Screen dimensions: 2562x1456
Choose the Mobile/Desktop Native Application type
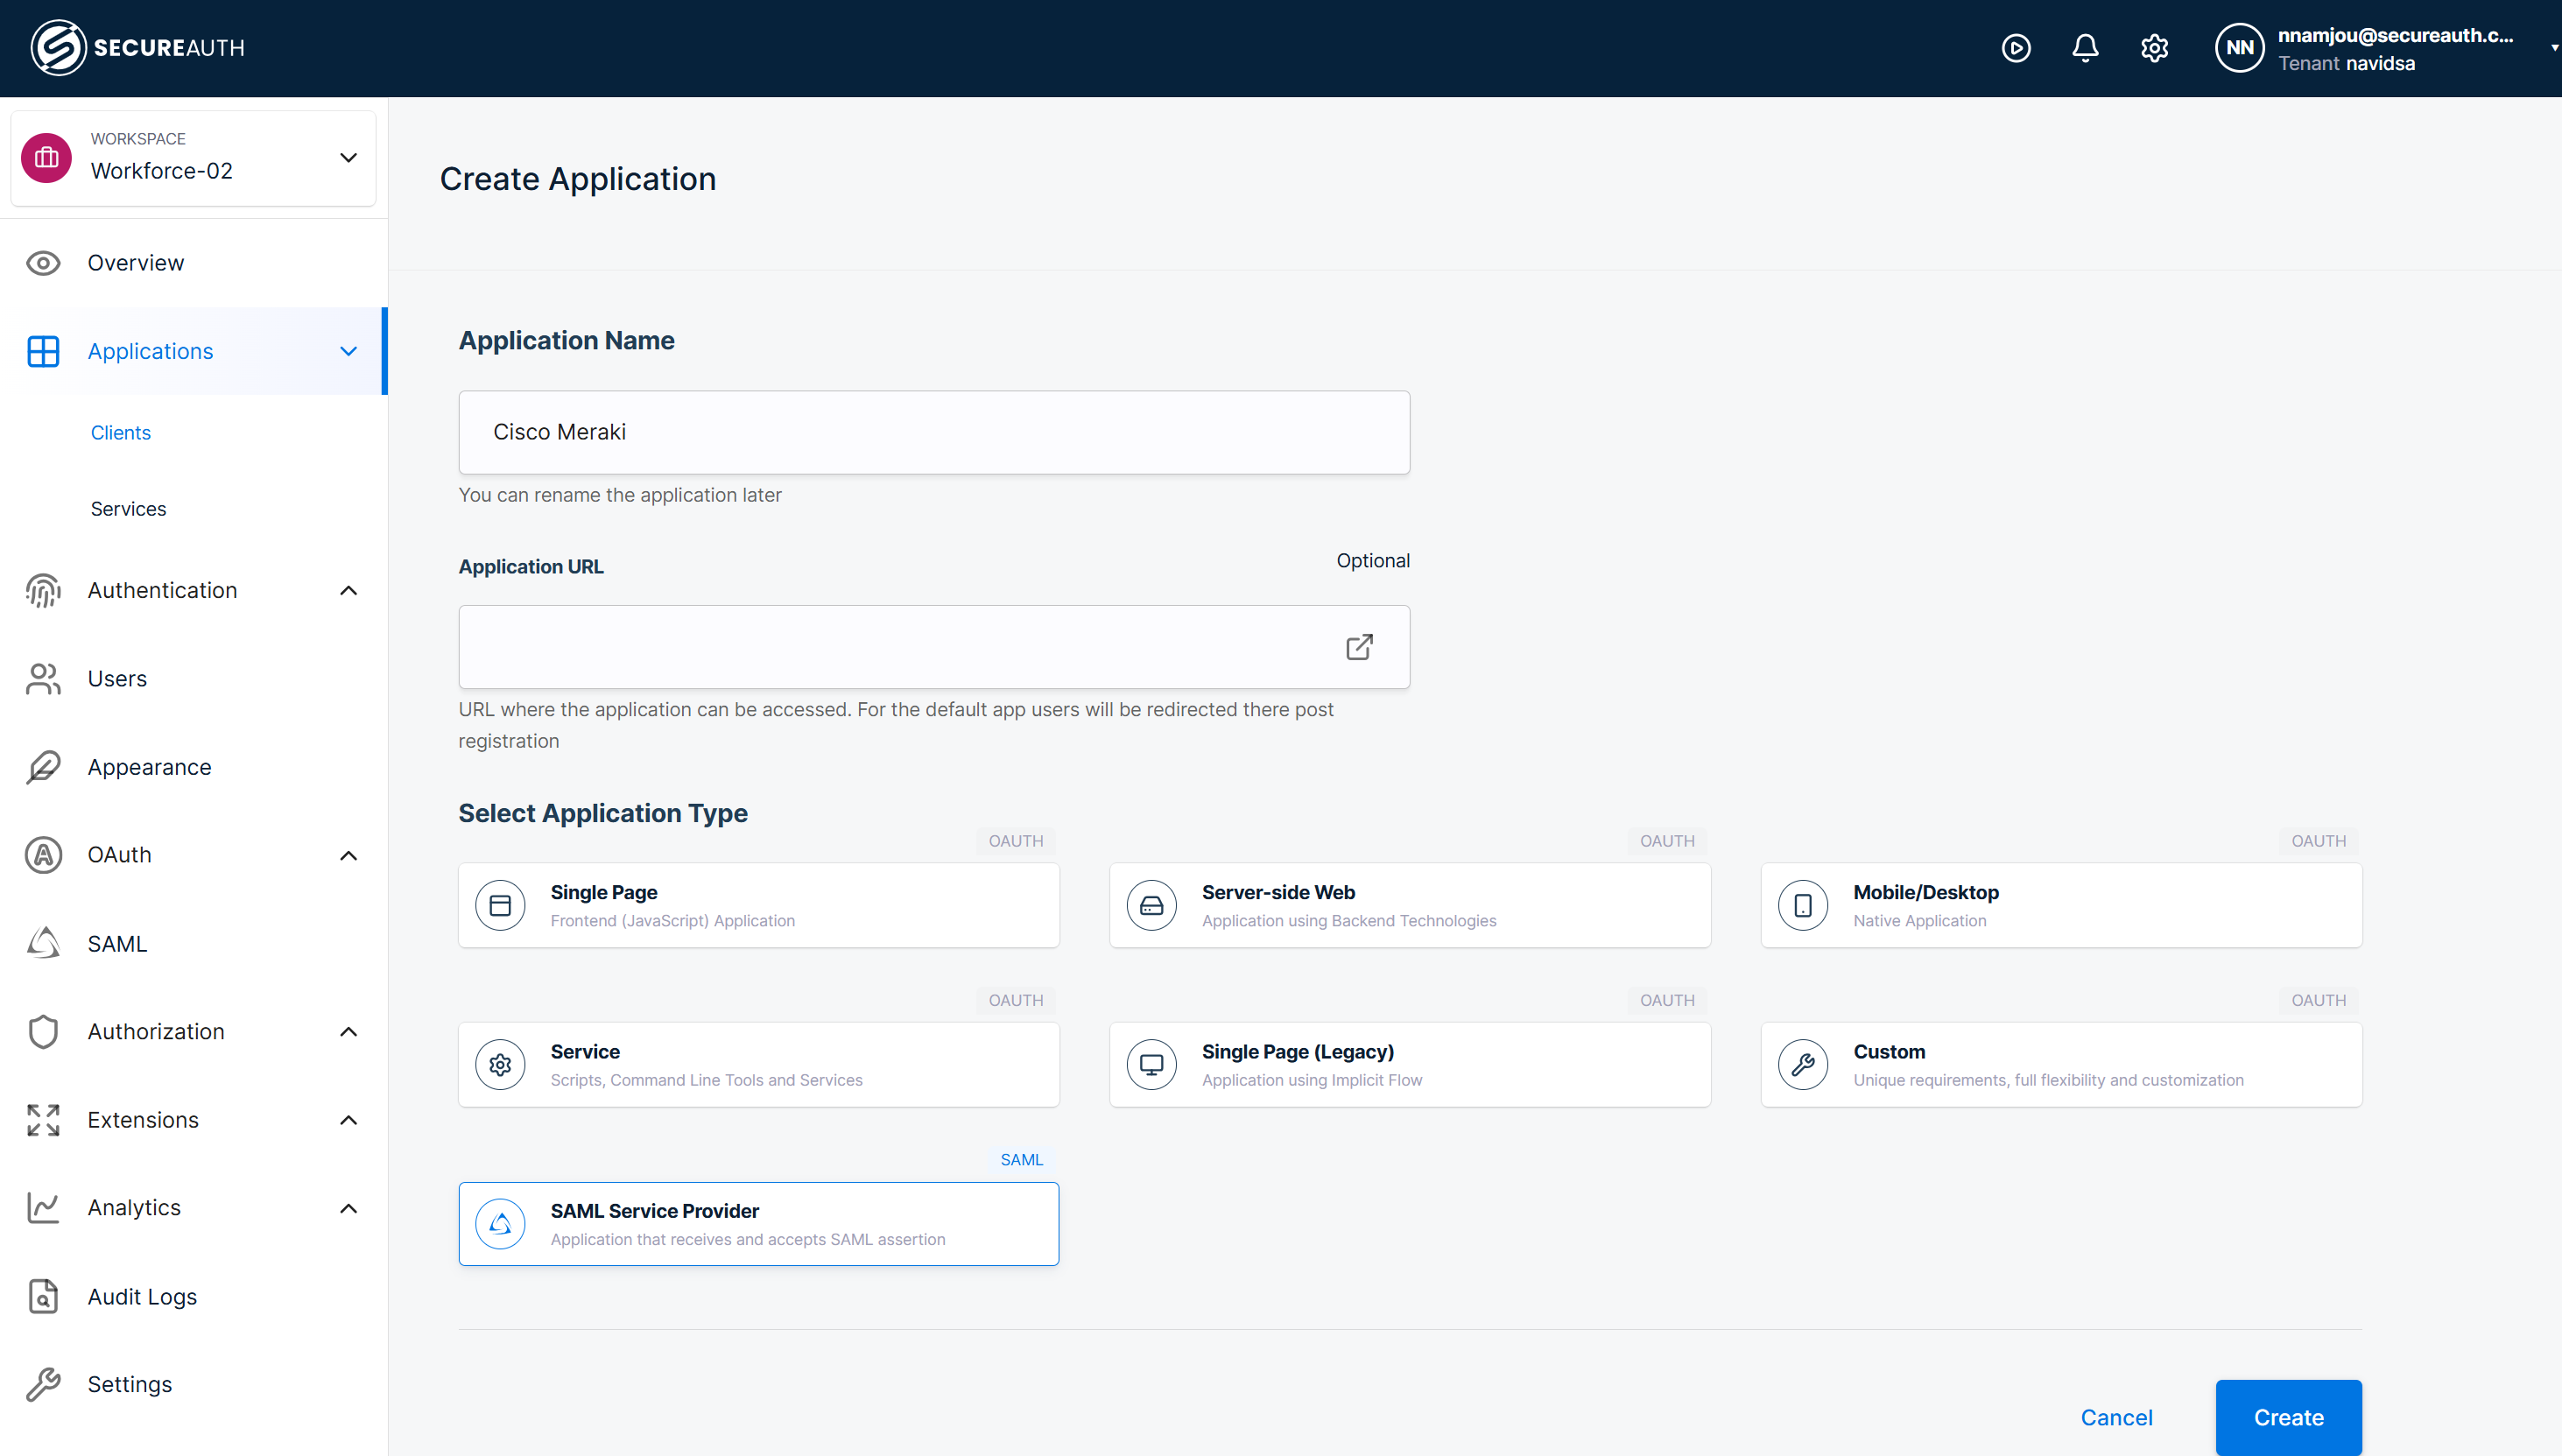(2060, 905)
